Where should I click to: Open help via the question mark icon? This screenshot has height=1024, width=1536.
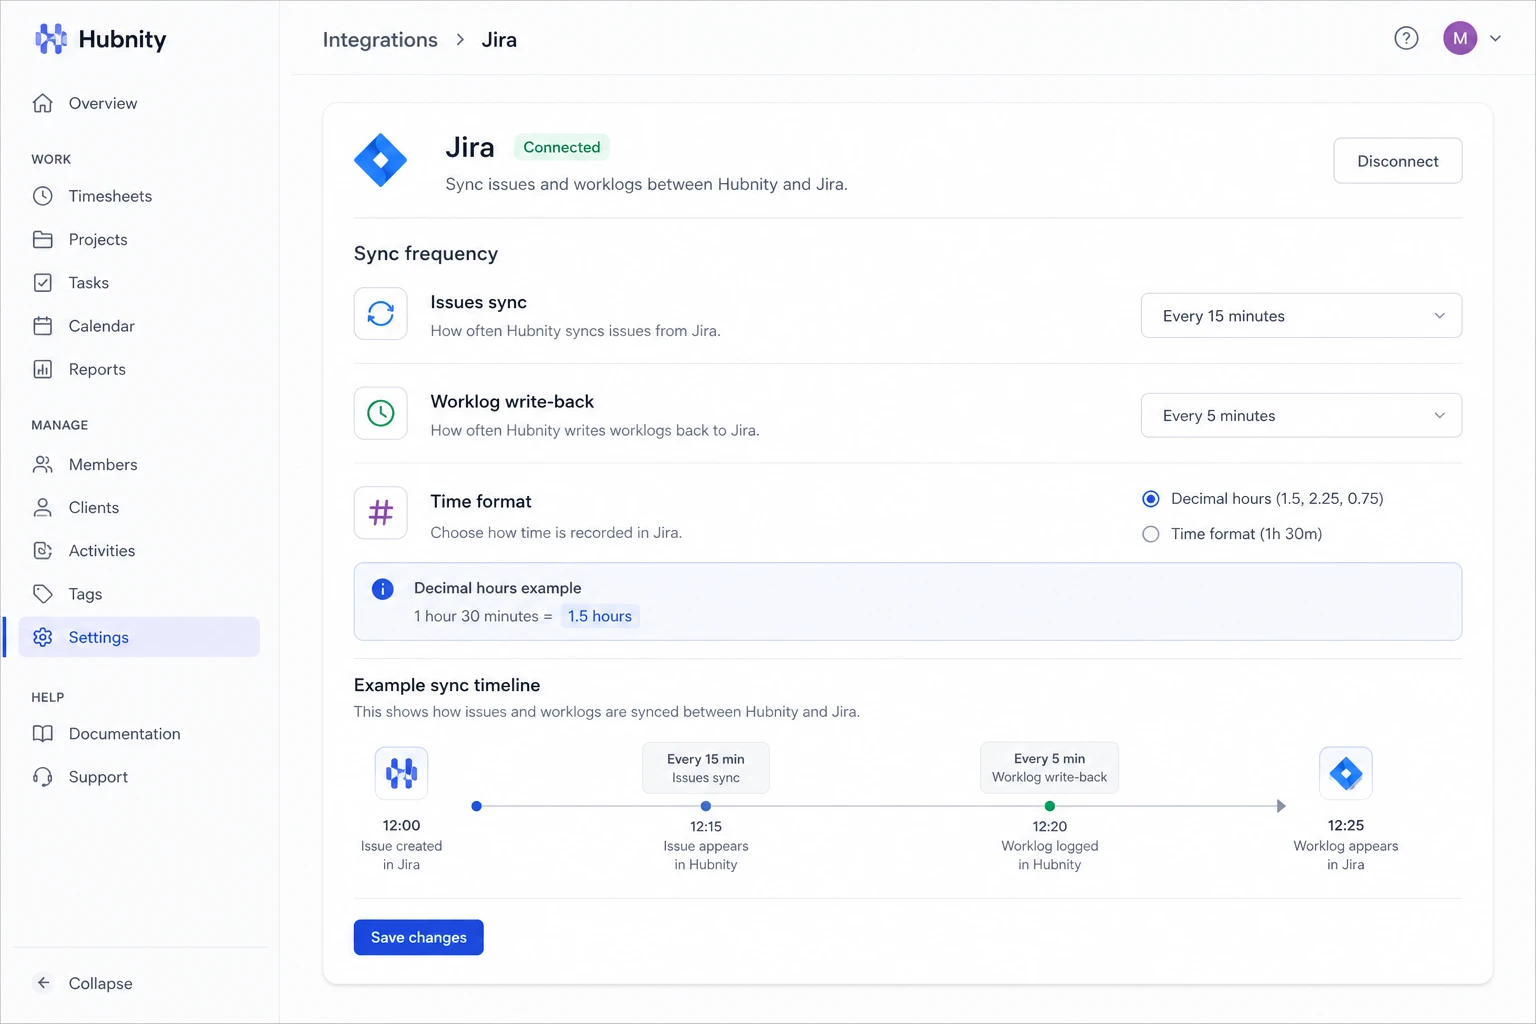click(x=1406, y=38)
